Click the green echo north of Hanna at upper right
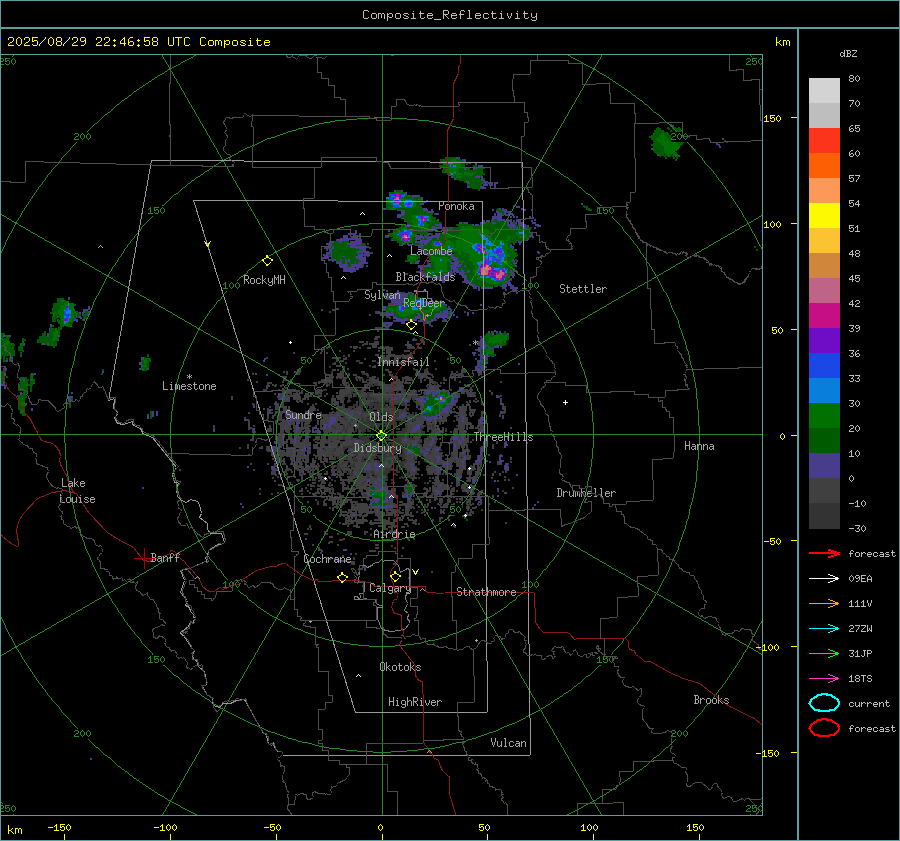Viewport: 900px width, 841px height. (666, 142)
